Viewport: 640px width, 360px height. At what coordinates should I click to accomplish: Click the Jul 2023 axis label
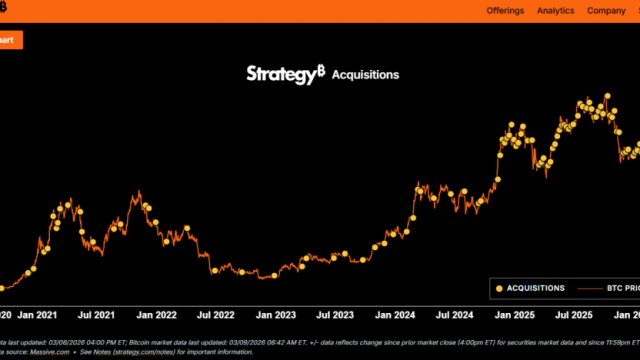[335, 315]
